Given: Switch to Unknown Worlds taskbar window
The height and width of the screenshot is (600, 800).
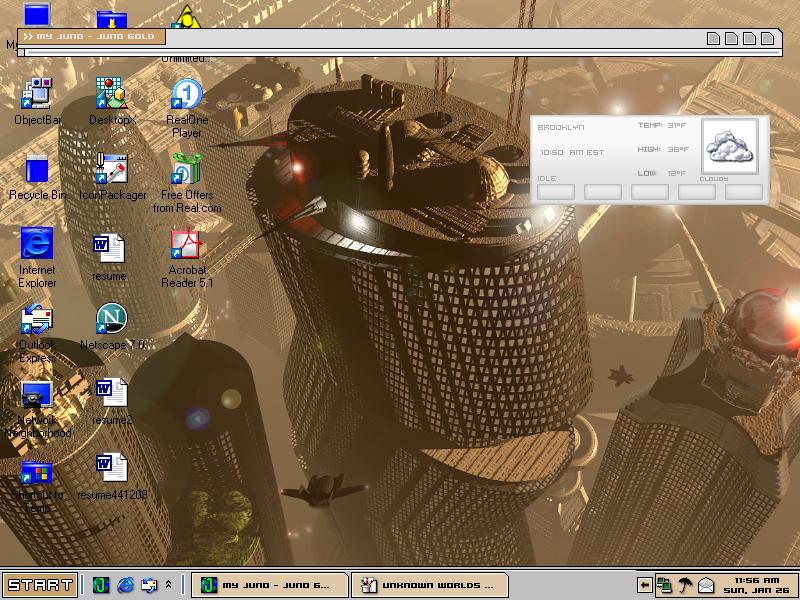Looking at the screenshot, I should (430, 585).
